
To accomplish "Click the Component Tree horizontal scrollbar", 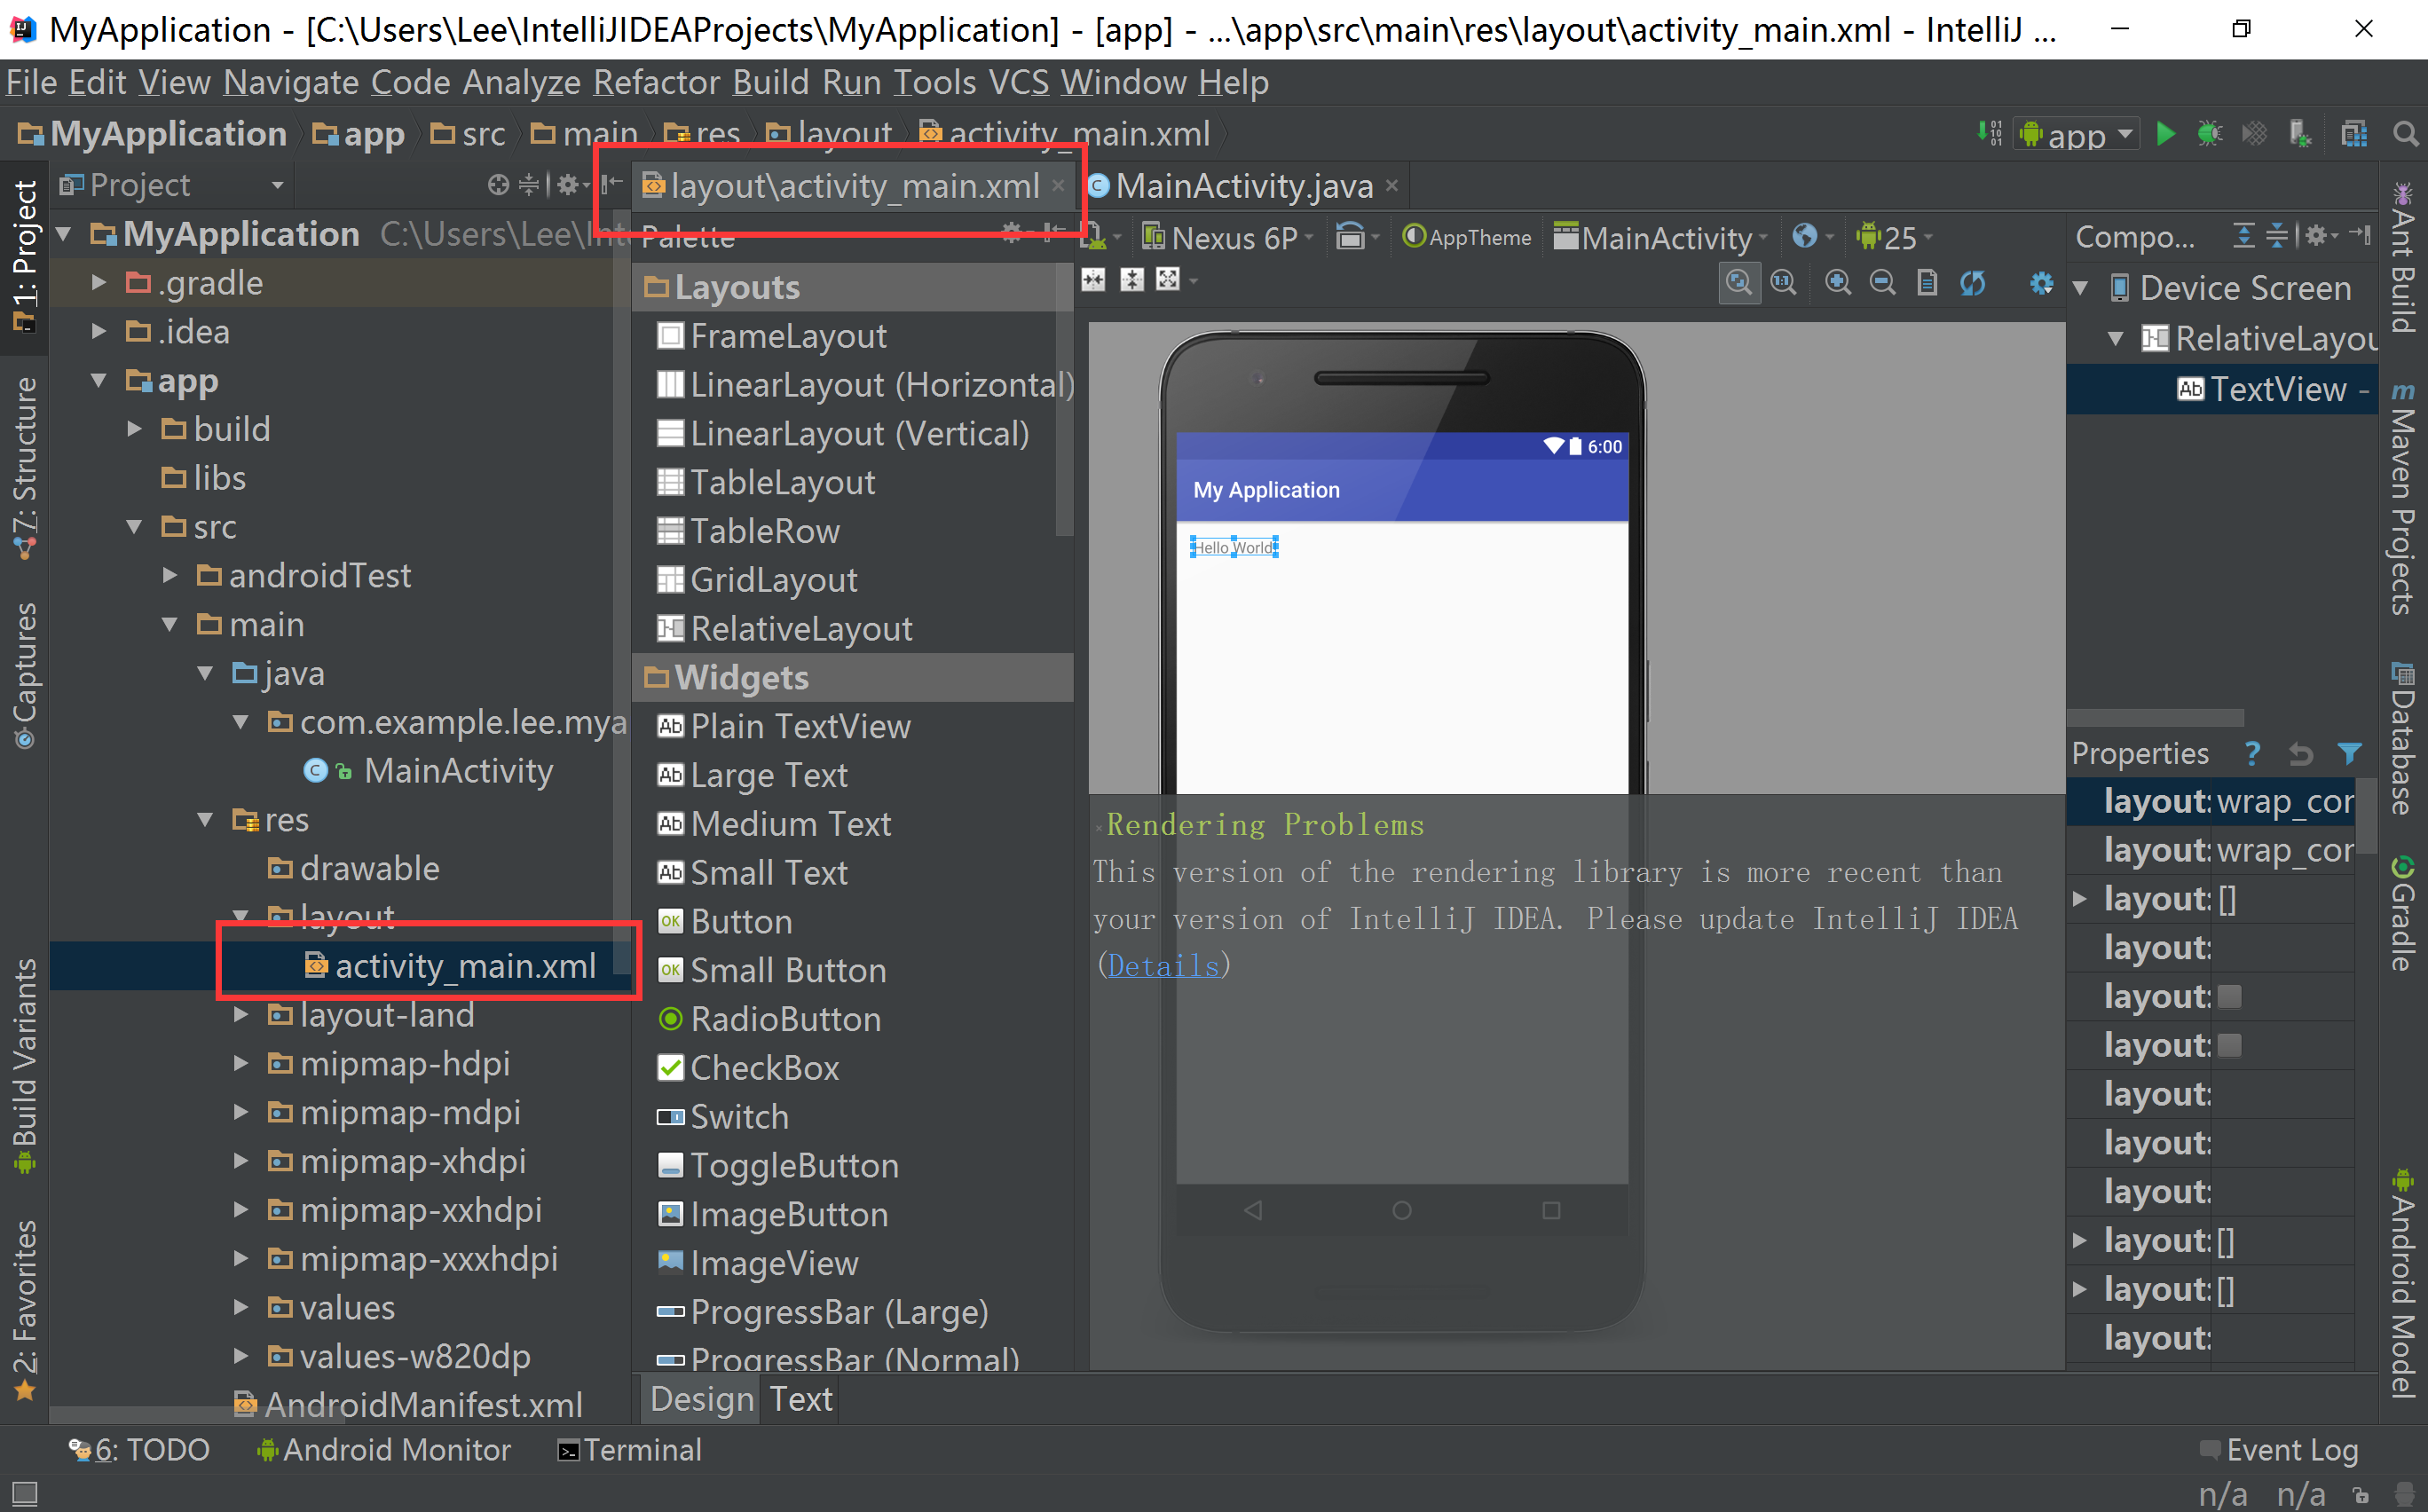I will point(2155,718).
